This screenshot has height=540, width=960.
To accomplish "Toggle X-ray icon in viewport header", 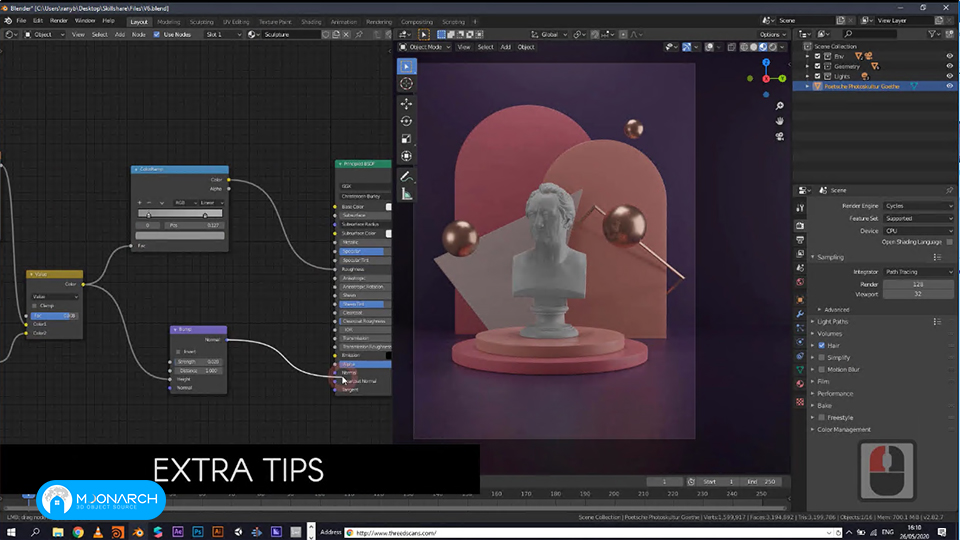I will [732, 47].
